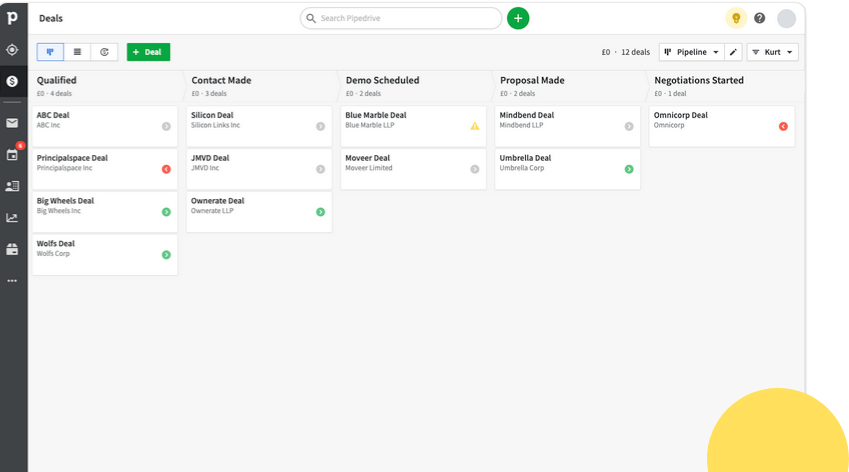Screen dimensions: 849x472
Task: Open the Products box icon in sidebar
Action: click(x=12, y=249)
